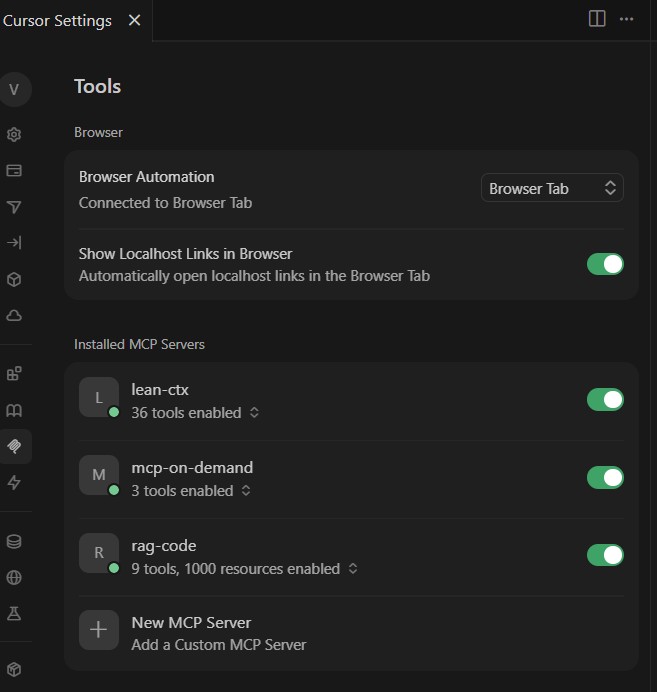Image resolution: width=657 pixels, height=692 pixels.
Task: Click the lightning bolt sidebar icon
Action: tap(14, 483)
